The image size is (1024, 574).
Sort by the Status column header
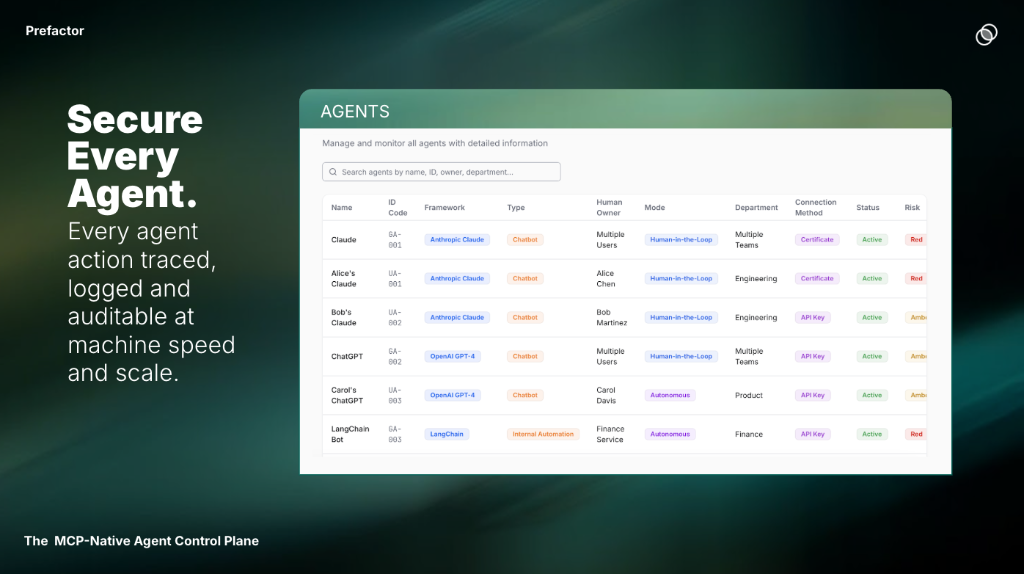(867, 208)
